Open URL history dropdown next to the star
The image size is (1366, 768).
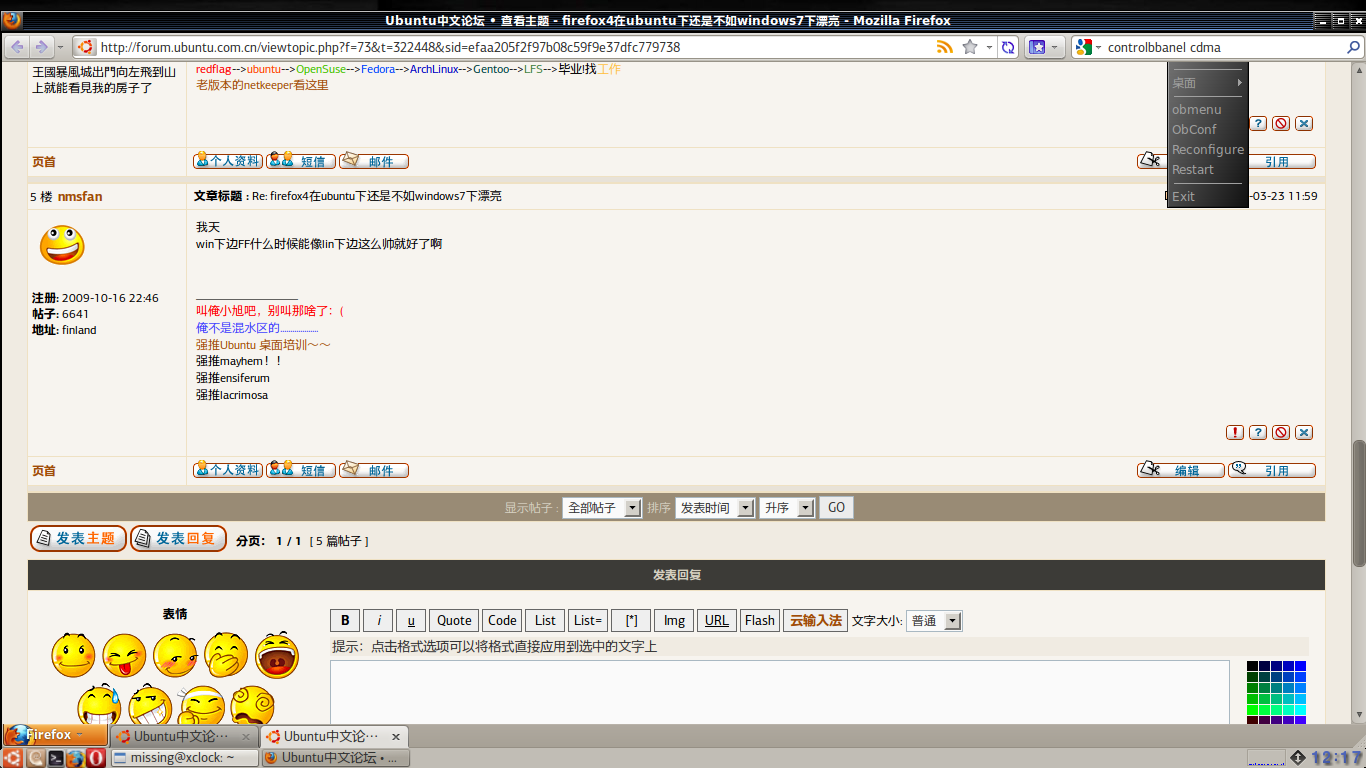click(989, 47)
